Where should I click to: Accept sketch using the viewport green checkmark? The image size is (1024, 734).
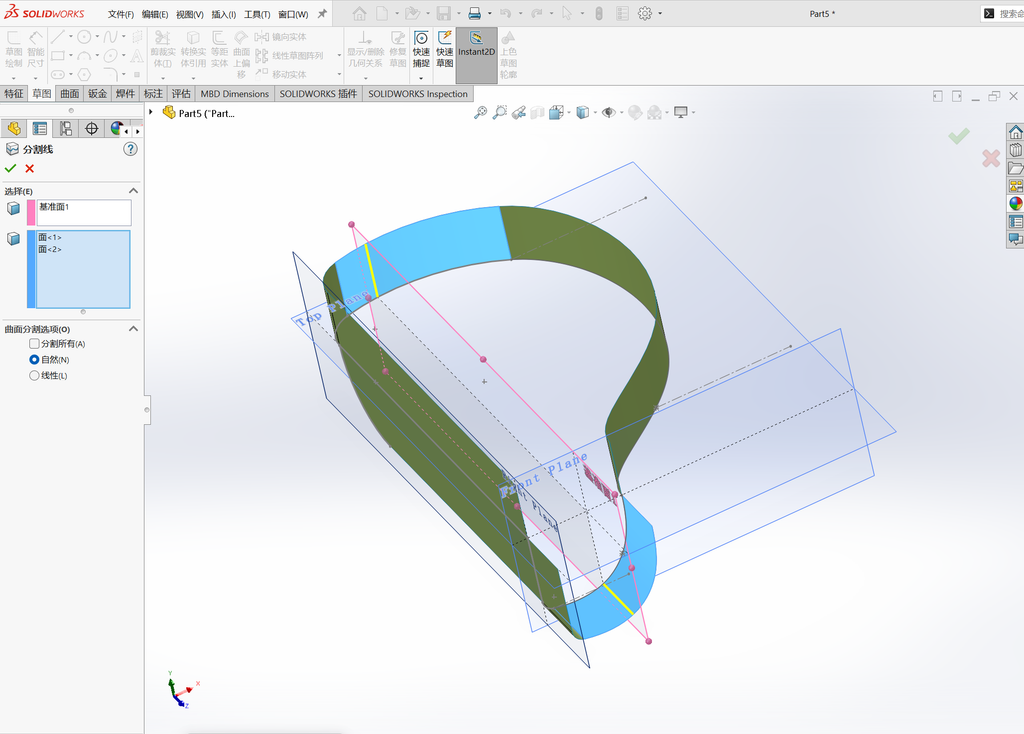(959, 136)
